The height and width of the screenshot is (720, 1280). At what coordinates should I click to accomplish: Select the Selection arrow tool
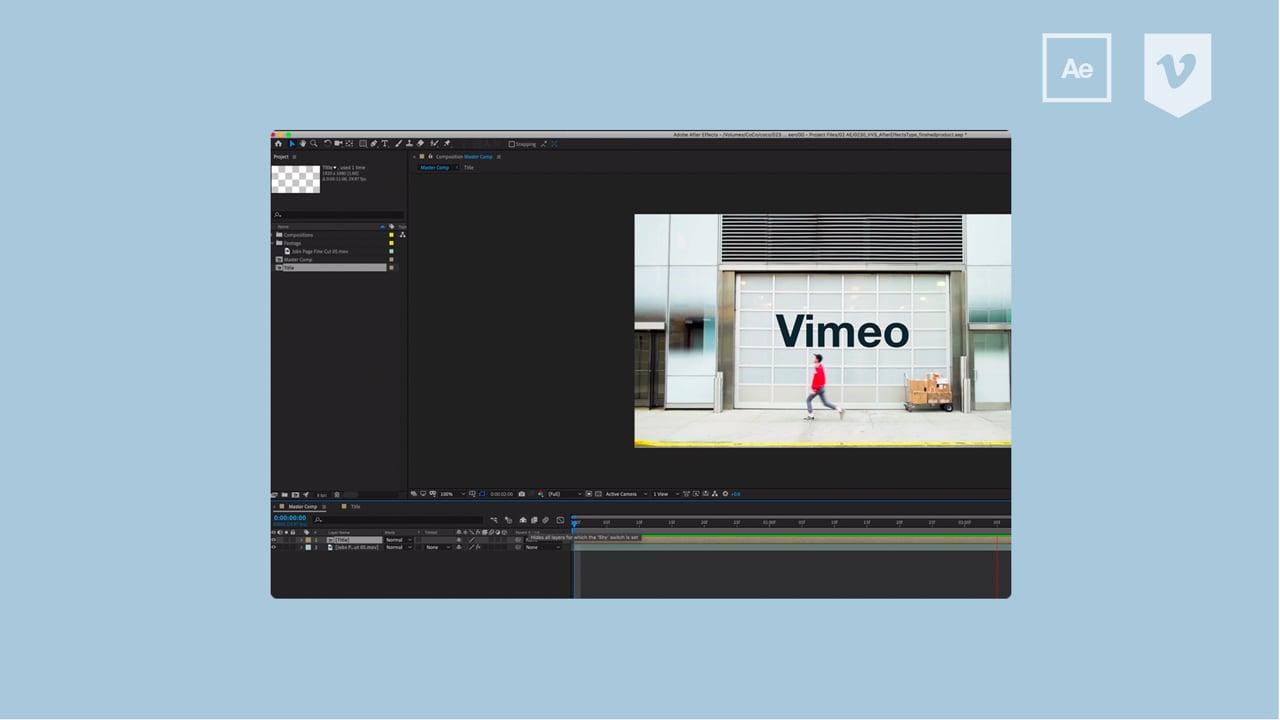click(292, 144)
